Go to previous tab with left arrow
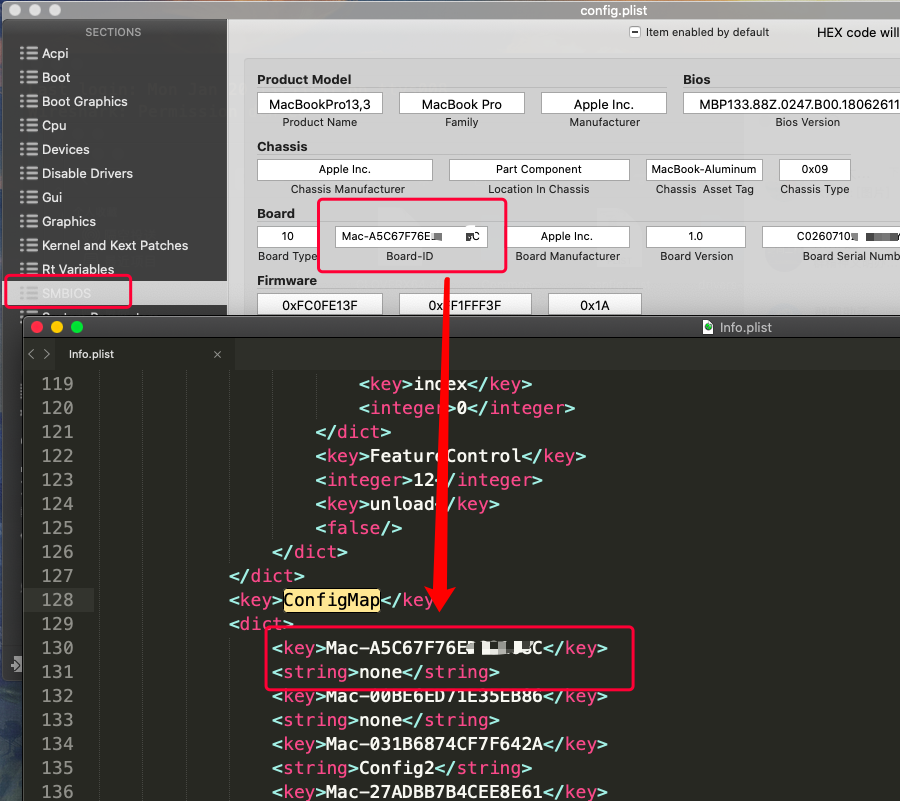Viewport: 900px width, 801px height. pyautogui.click(x=32, y=355)
